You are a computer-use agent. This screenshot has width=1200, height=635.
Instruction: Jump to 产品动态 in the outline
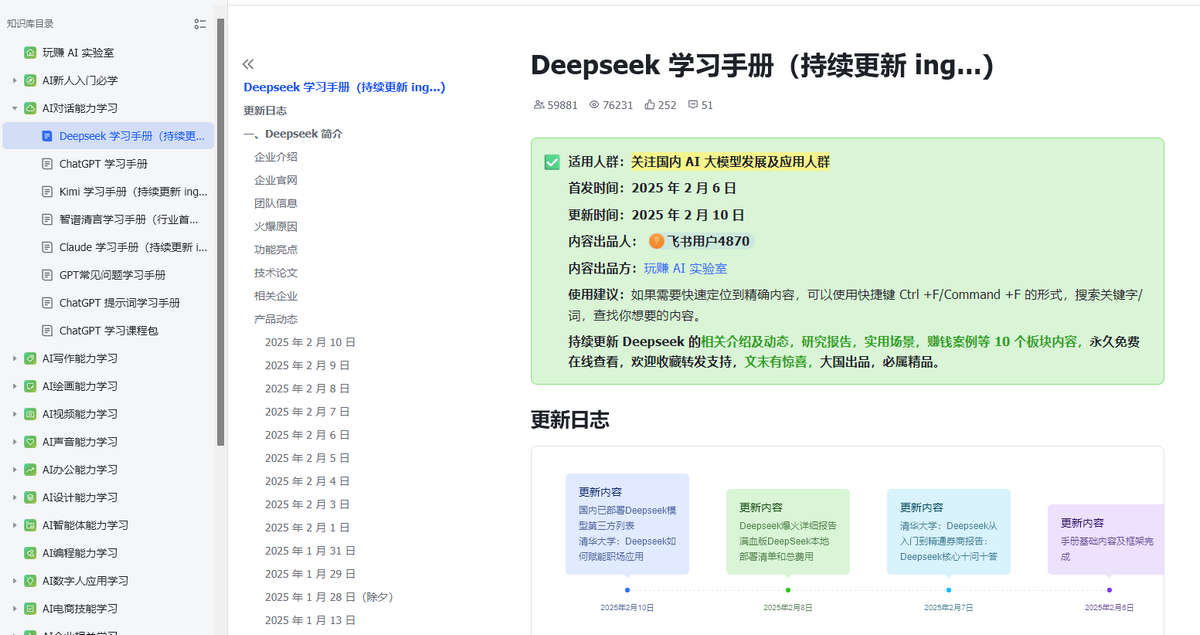tap(276, 319)
